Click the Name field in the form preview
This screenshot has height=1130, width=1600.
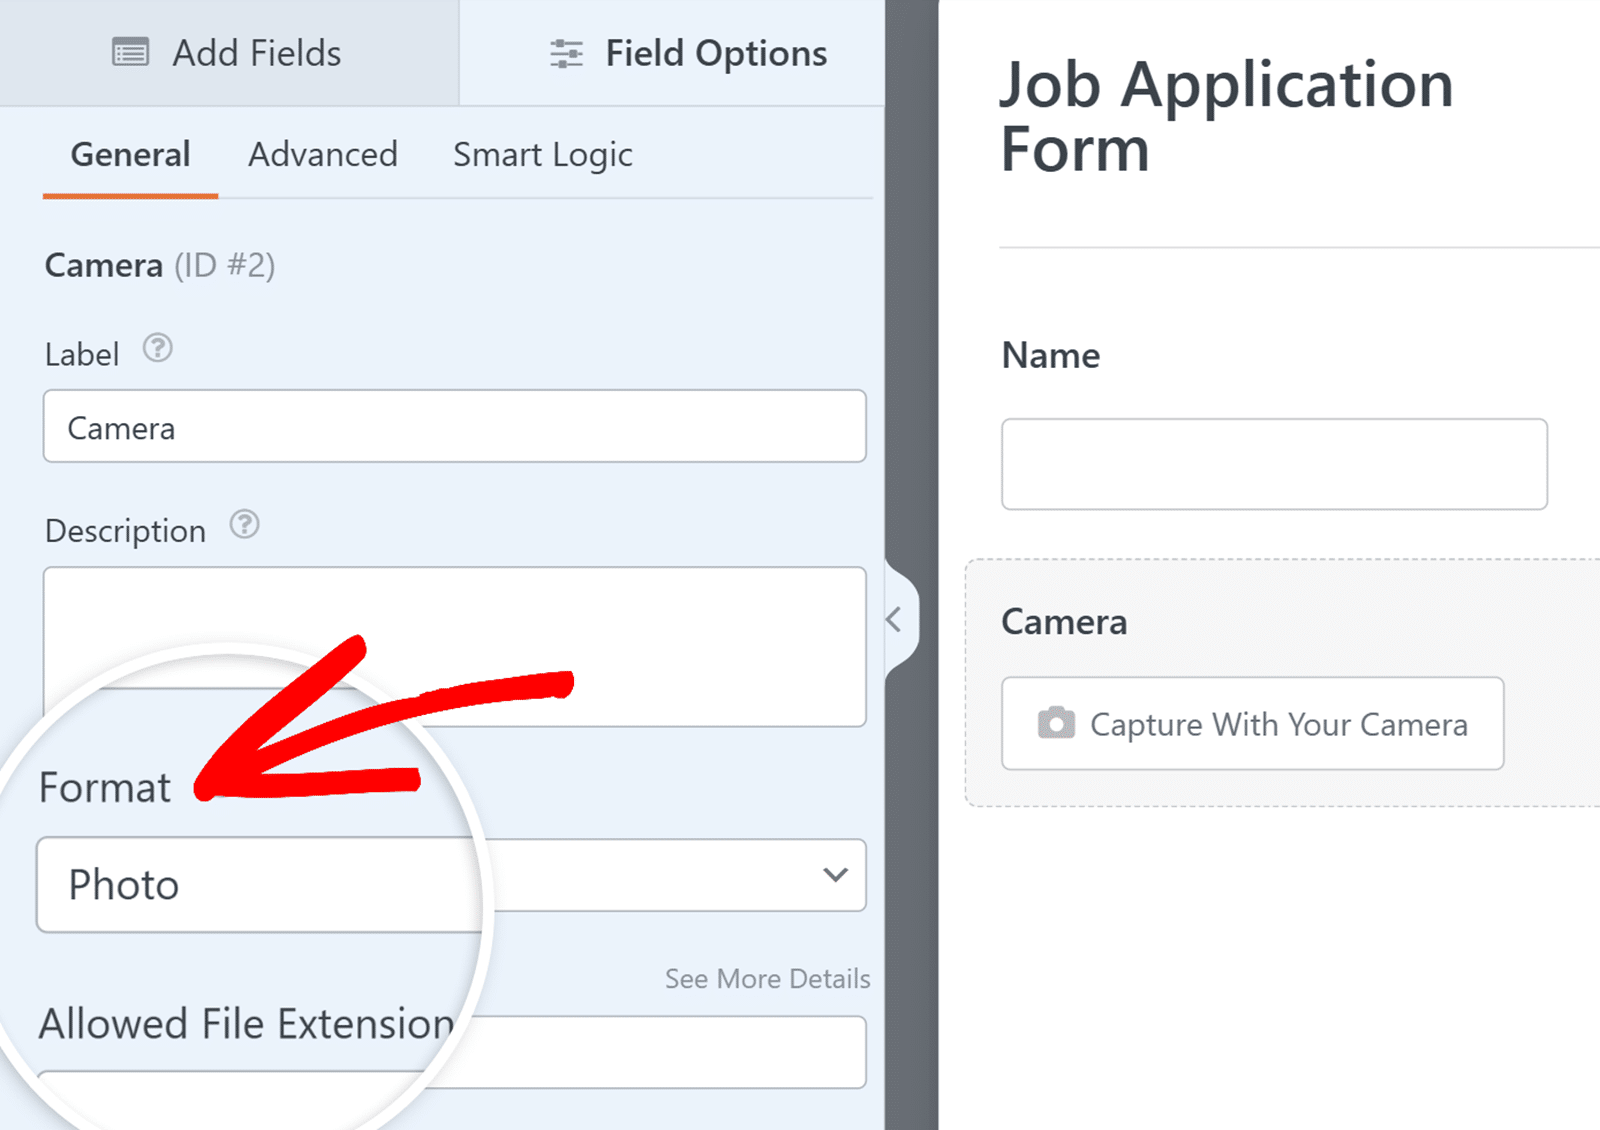1273,463
